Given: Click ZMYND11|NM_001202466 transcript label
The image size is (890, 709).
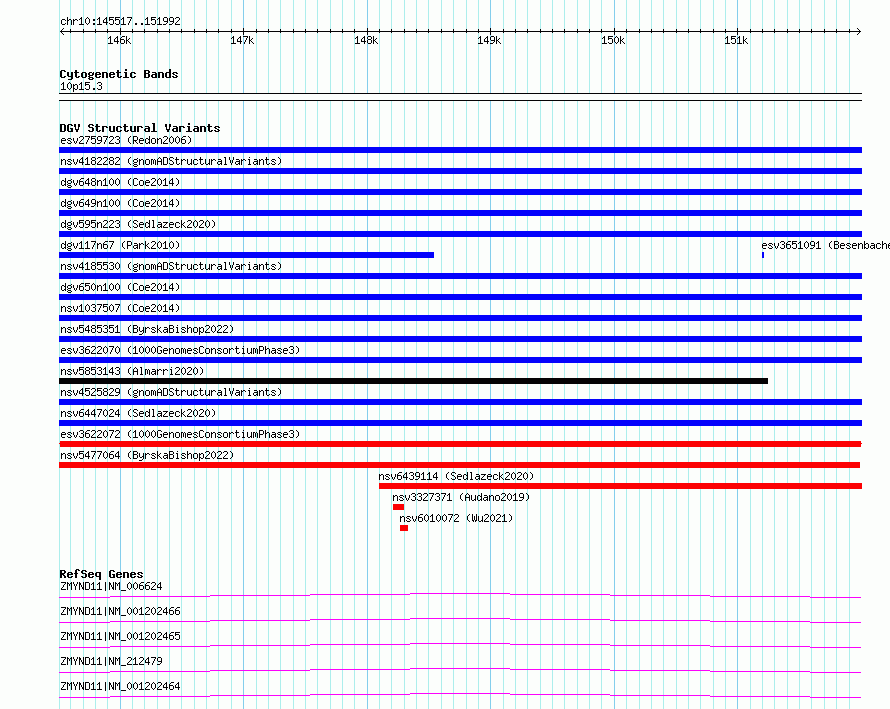Looking at the screenshot, I should [120, 611].
